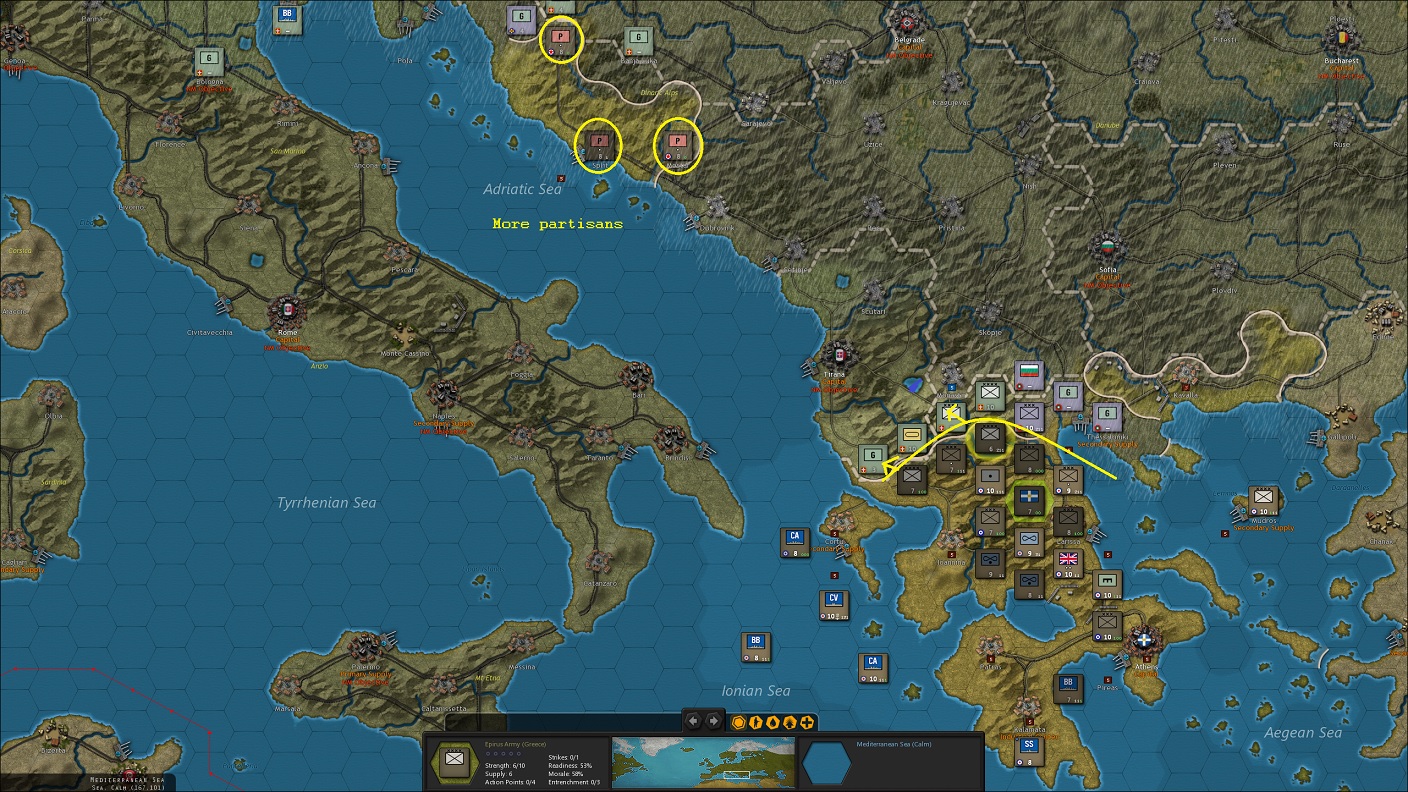Click the plus icon in the orange toolbar
This screenshot has width=1408, height=792.
(807, 722)
